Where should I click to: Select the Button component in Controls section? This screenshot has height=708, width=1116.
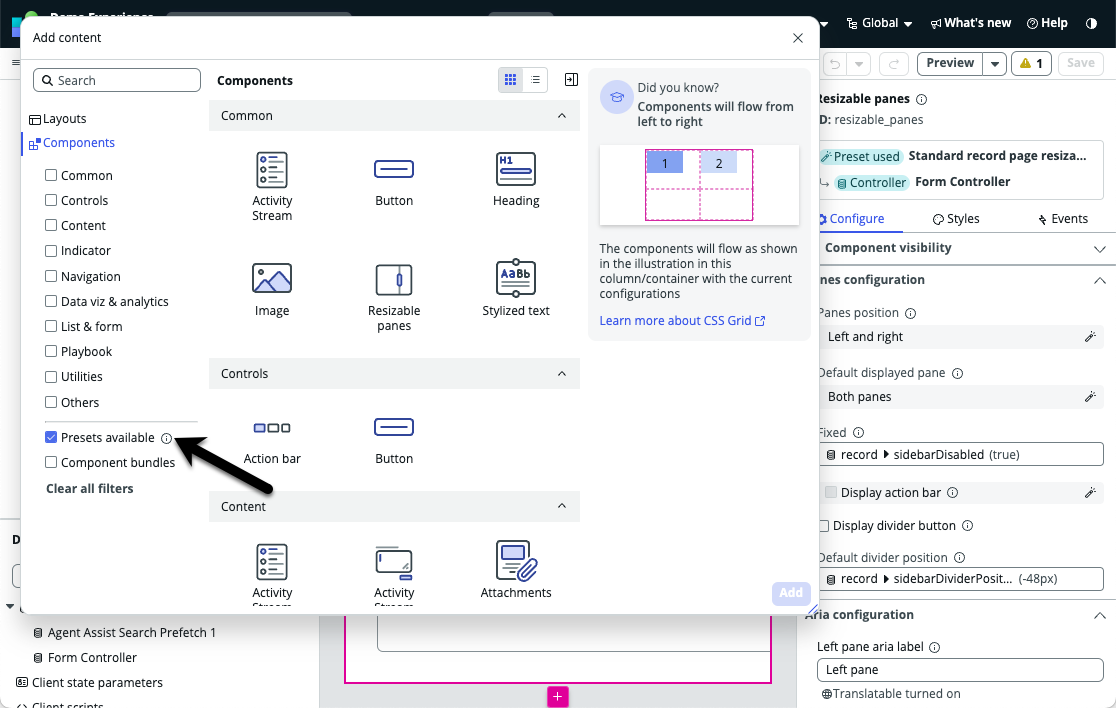[x=394, y=438]
